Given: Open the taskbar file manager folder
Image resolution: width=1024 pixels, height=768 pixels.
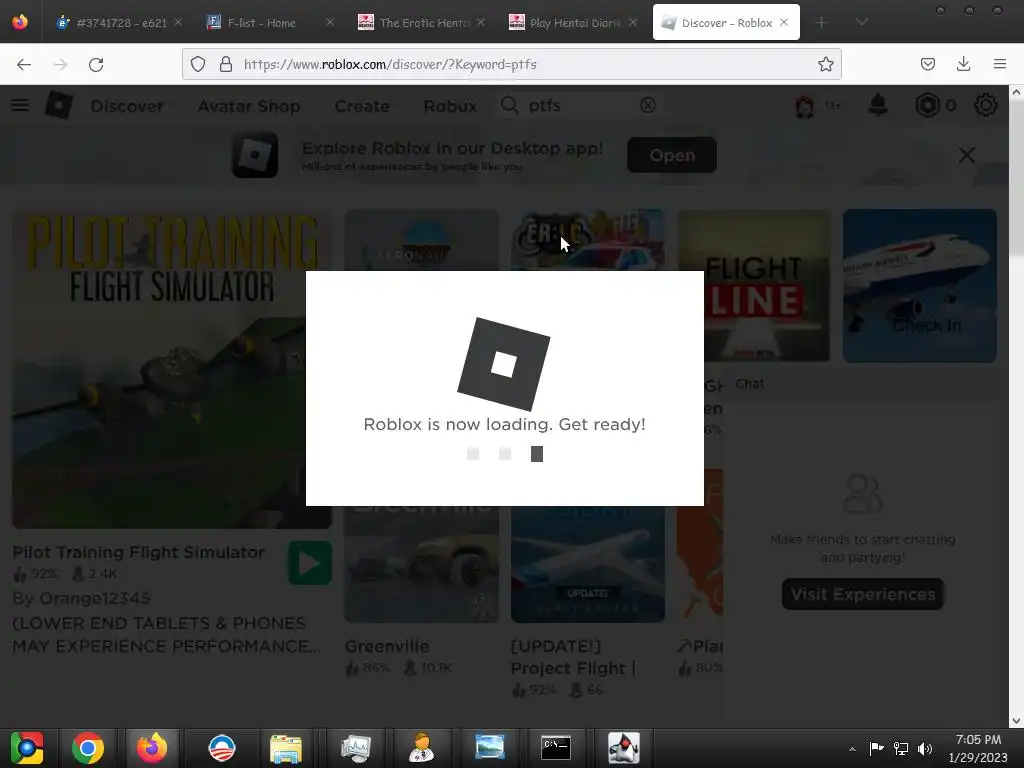Looking at the screenshot, I should tap(286, 748).
